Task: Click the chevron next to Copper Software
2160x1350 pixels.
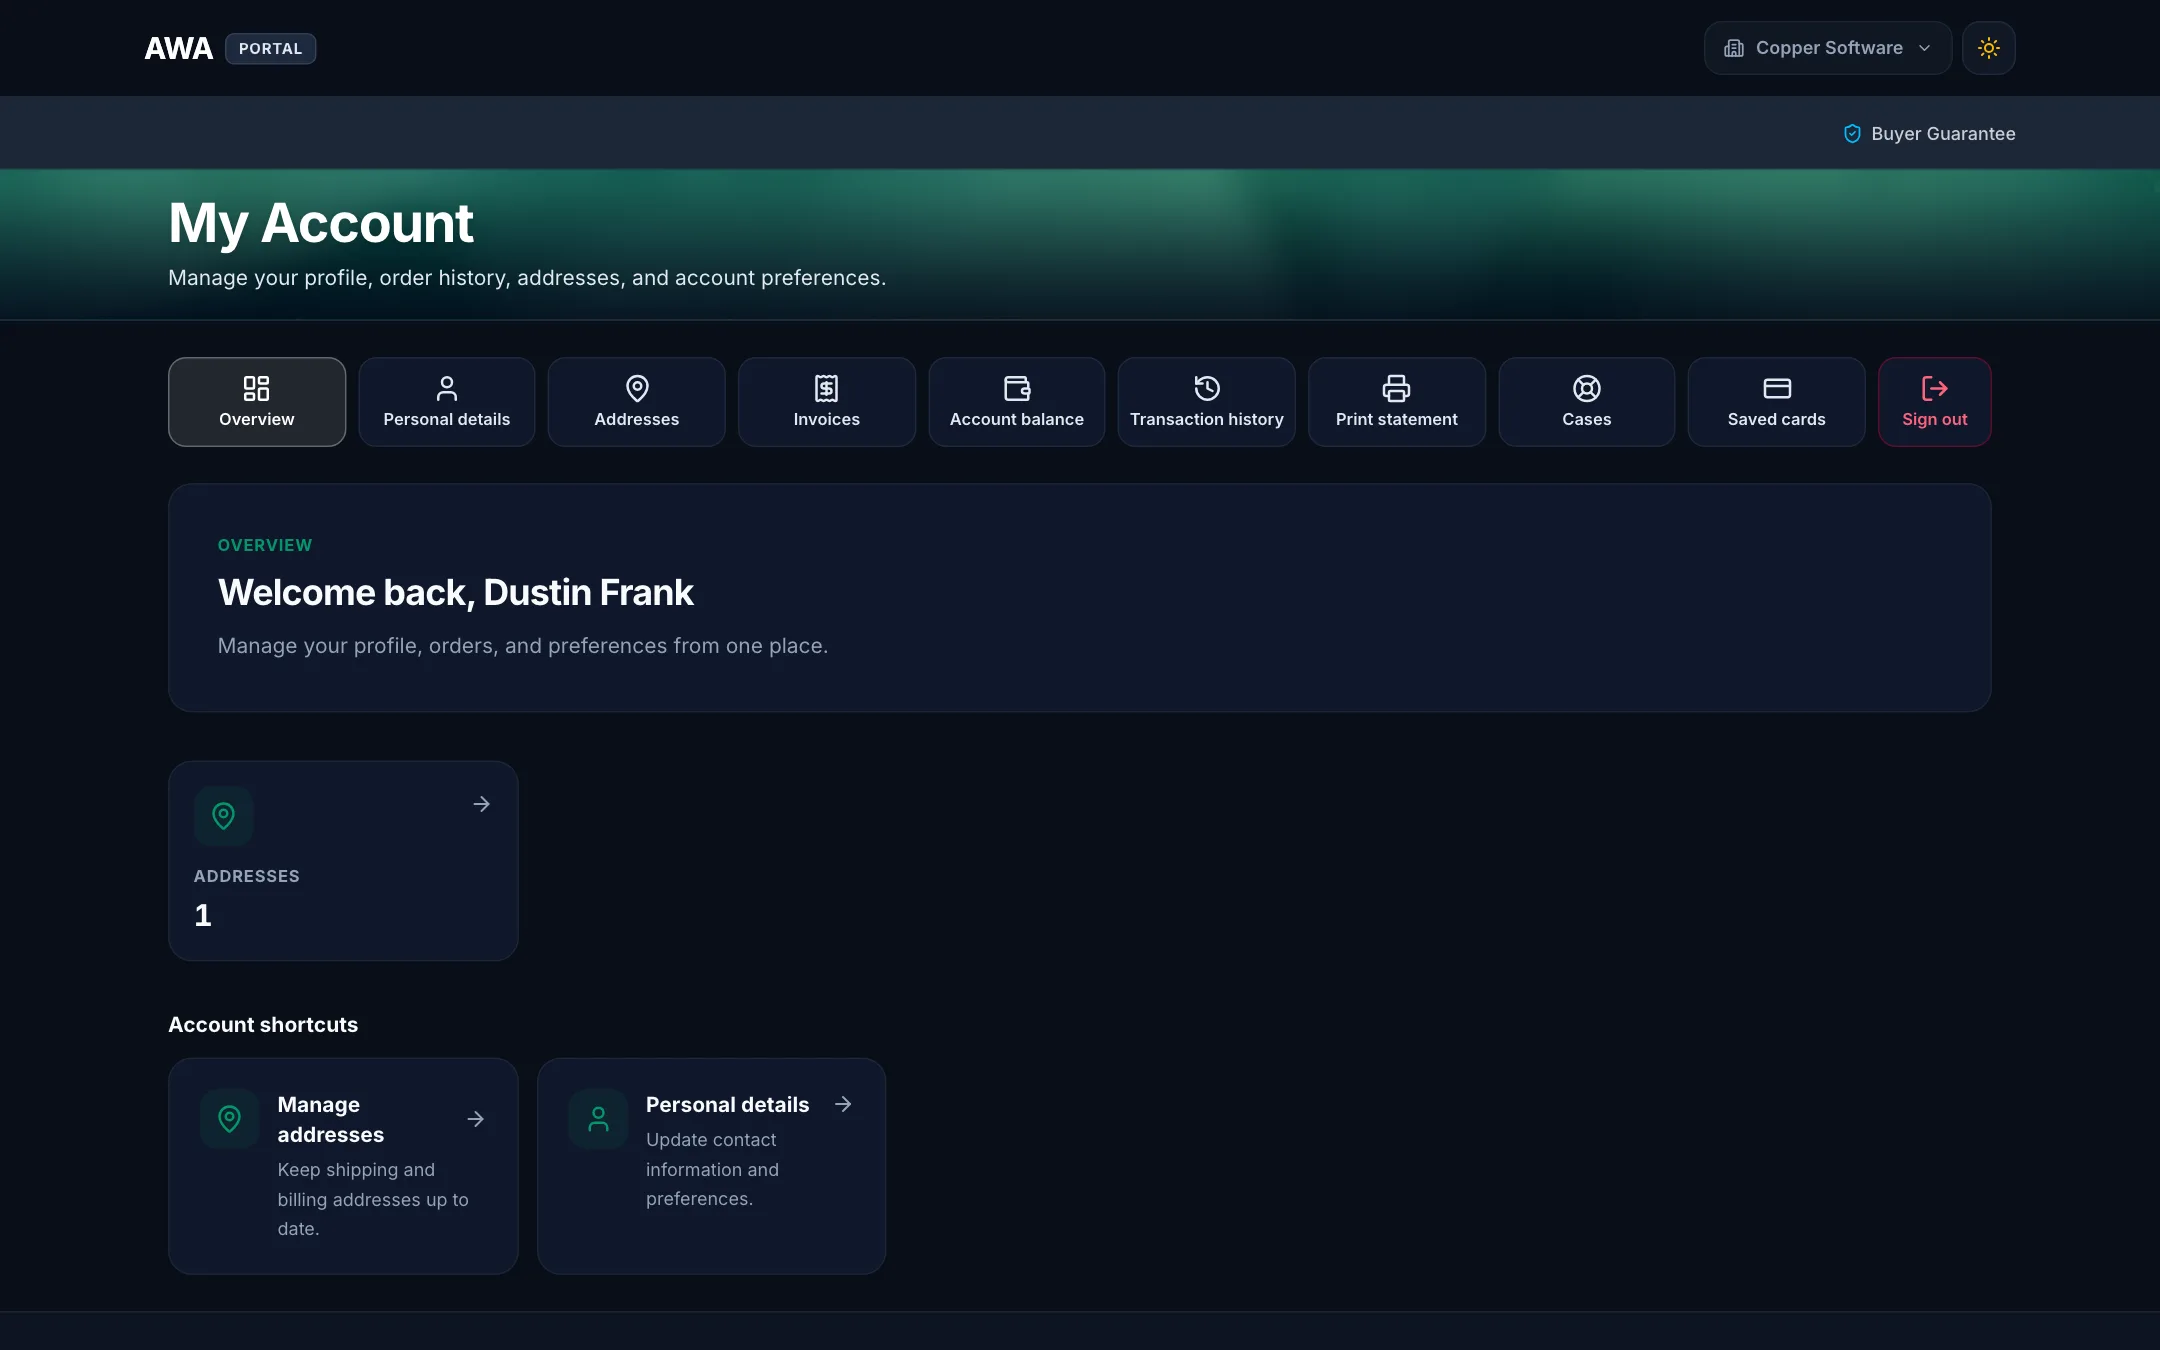Action: [x=1925, y=48]
